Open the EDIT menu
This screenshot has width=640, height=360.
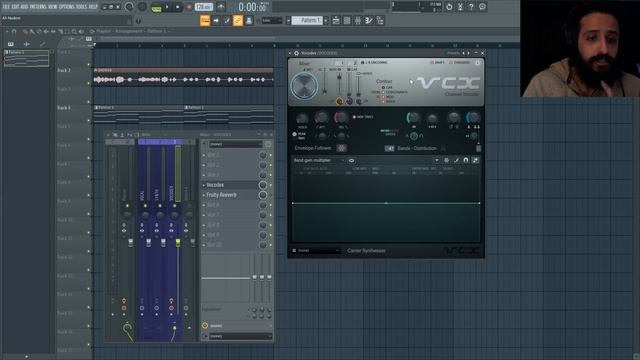(15, 7)
